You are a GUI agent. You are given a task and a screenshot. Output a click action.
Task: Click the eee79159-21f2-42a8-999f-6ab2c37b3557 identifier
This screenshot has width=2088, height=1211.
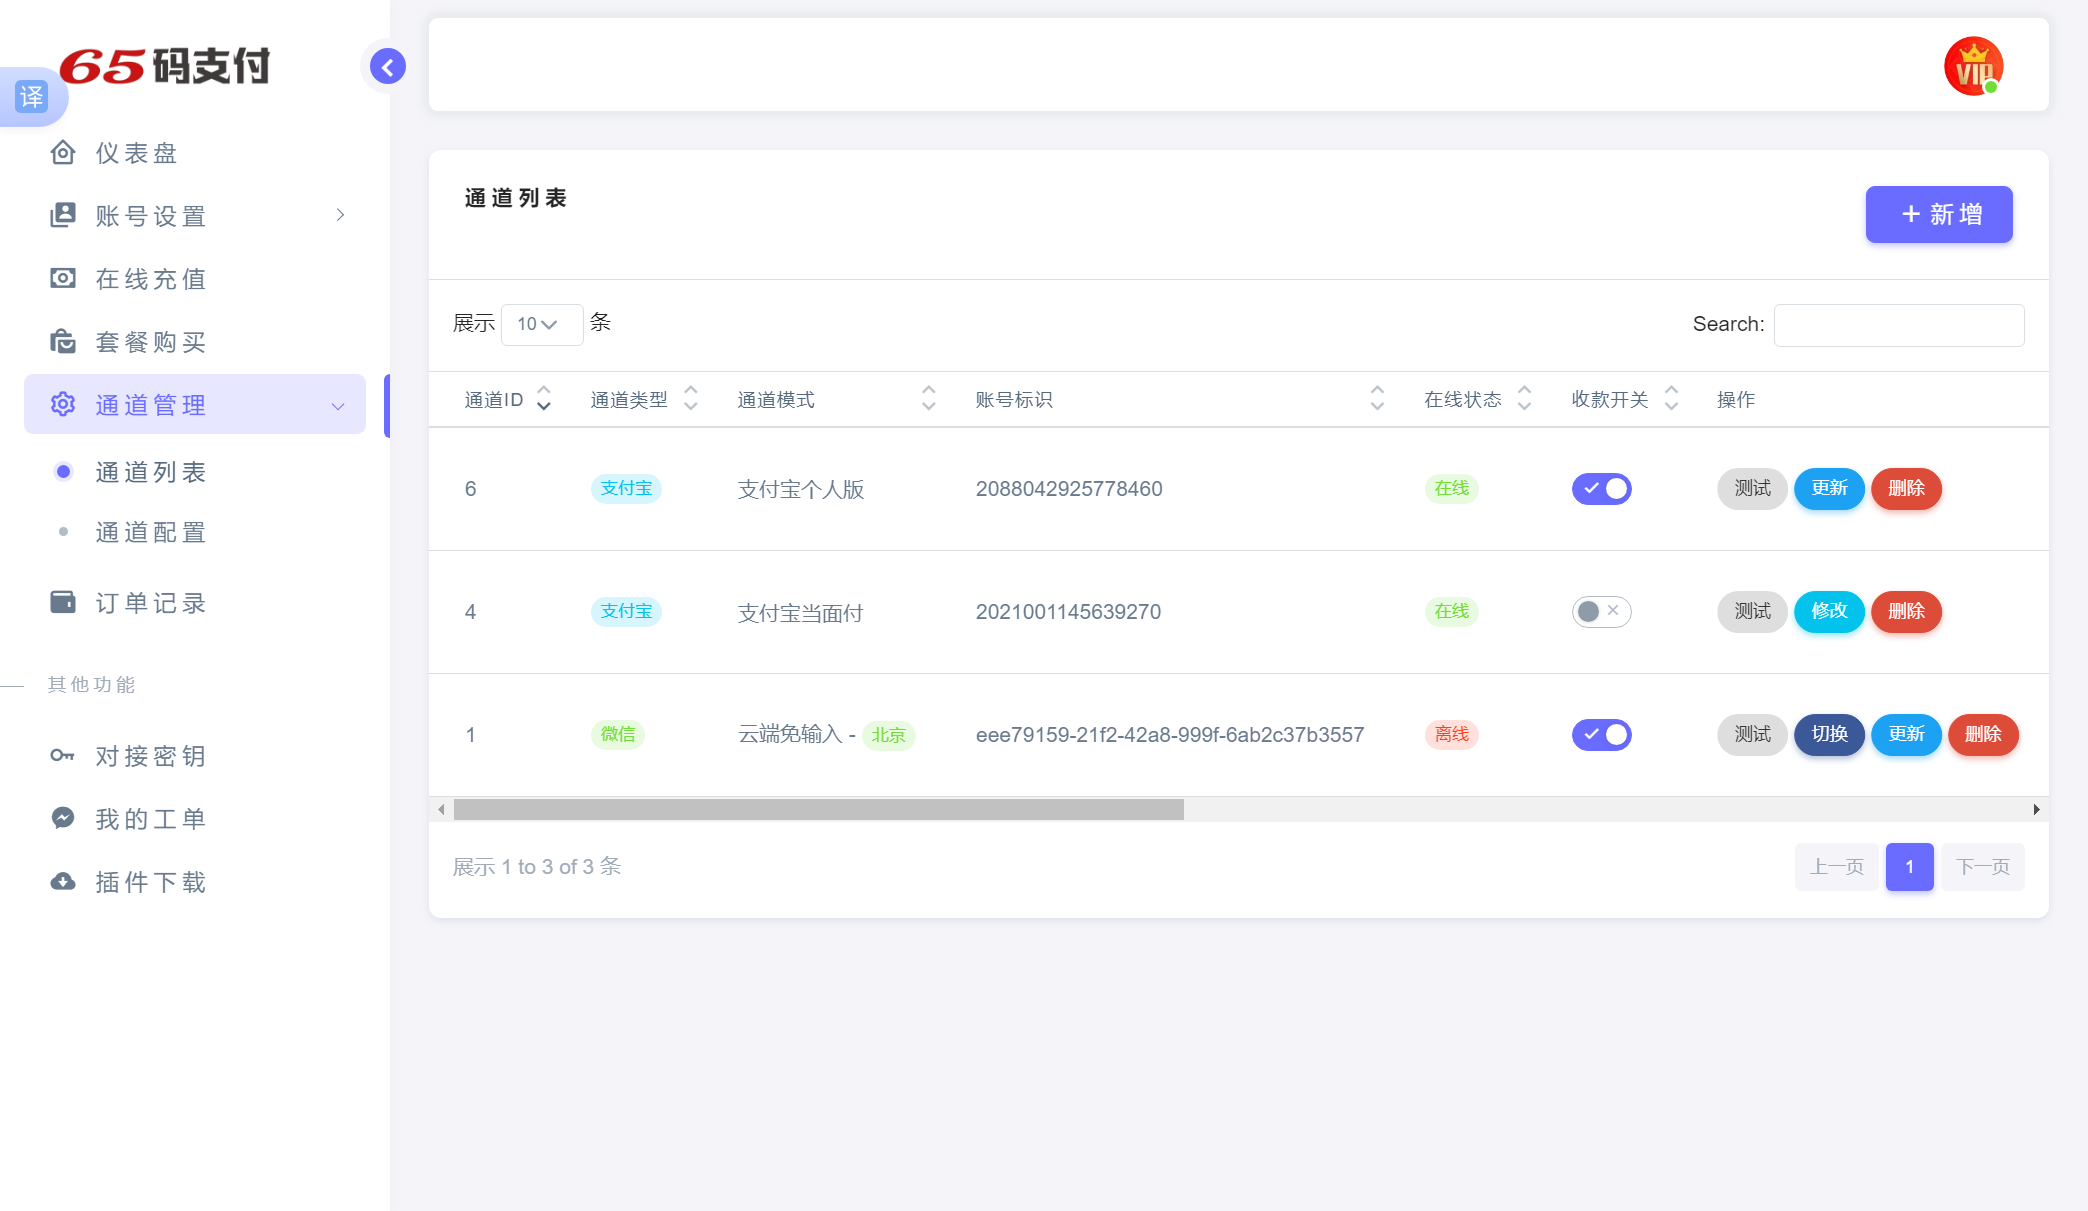[1170, 735]
